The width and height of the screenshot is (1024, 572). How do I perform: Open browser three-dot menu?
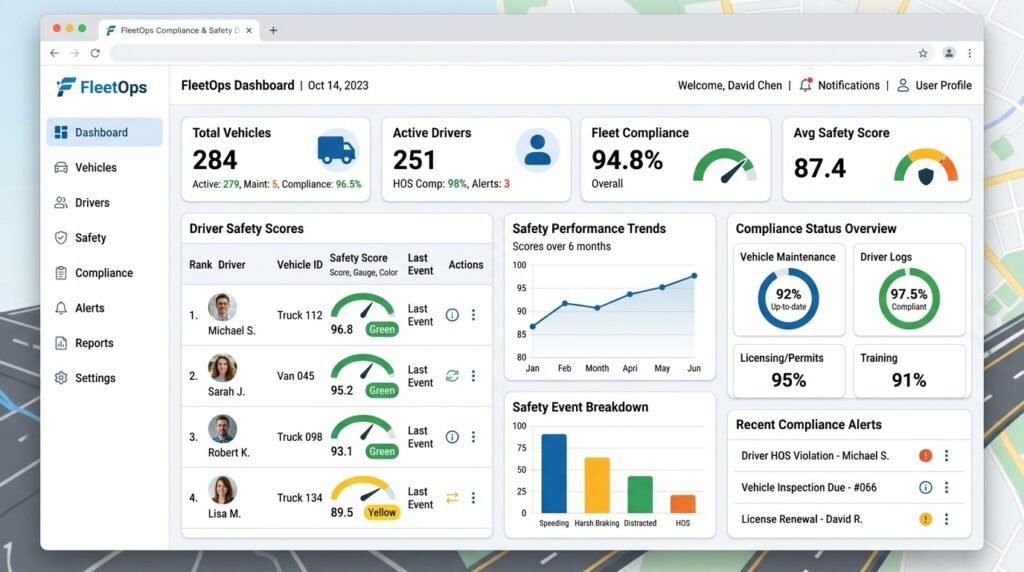pyautogui.click(x=970, y=53)
